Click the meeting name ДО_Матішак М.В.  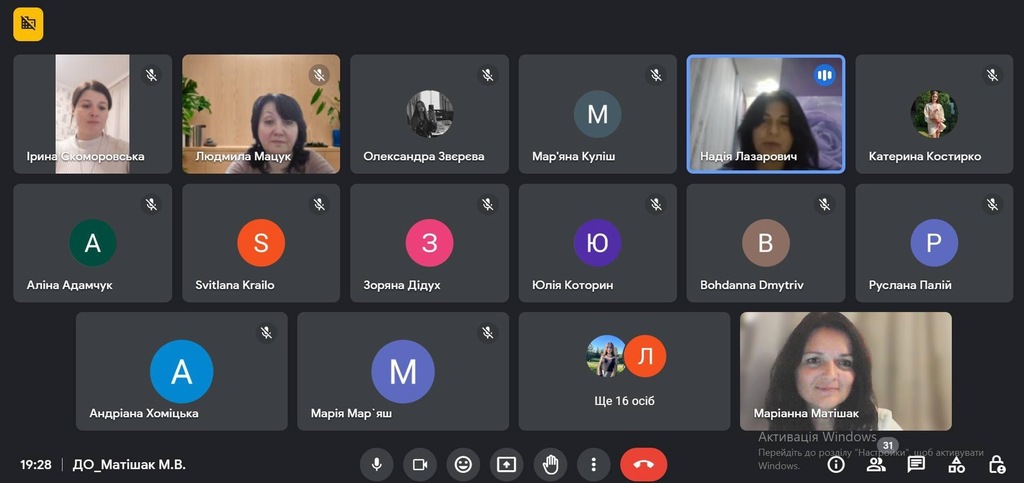tap(129, 465)
